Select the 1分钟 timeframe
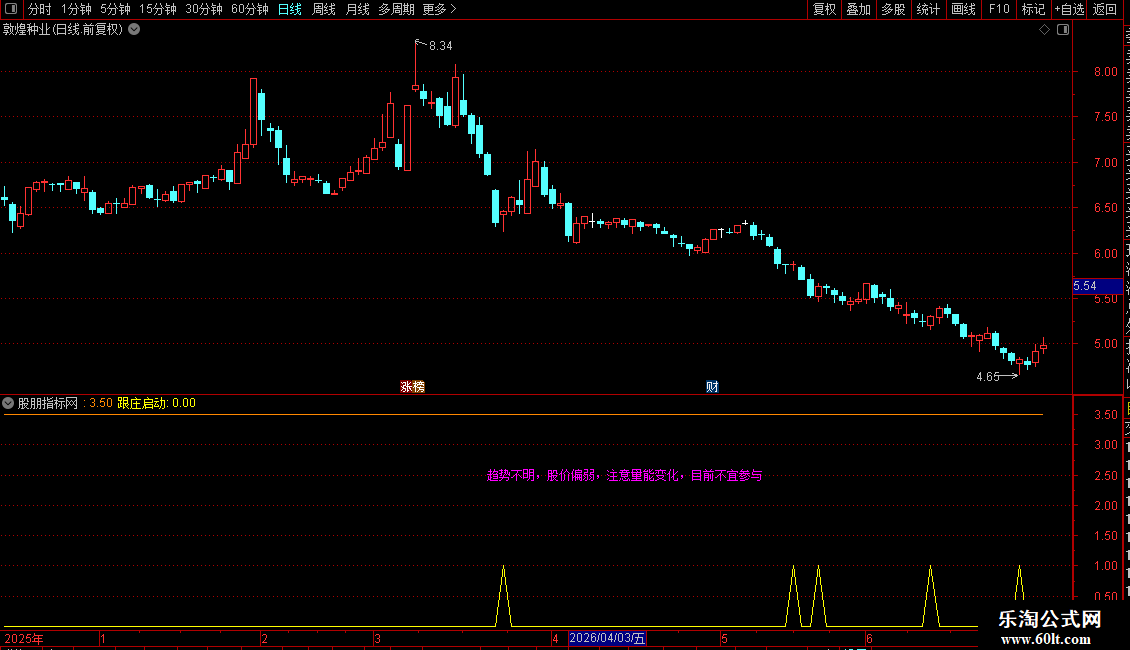 pos(76,9)
